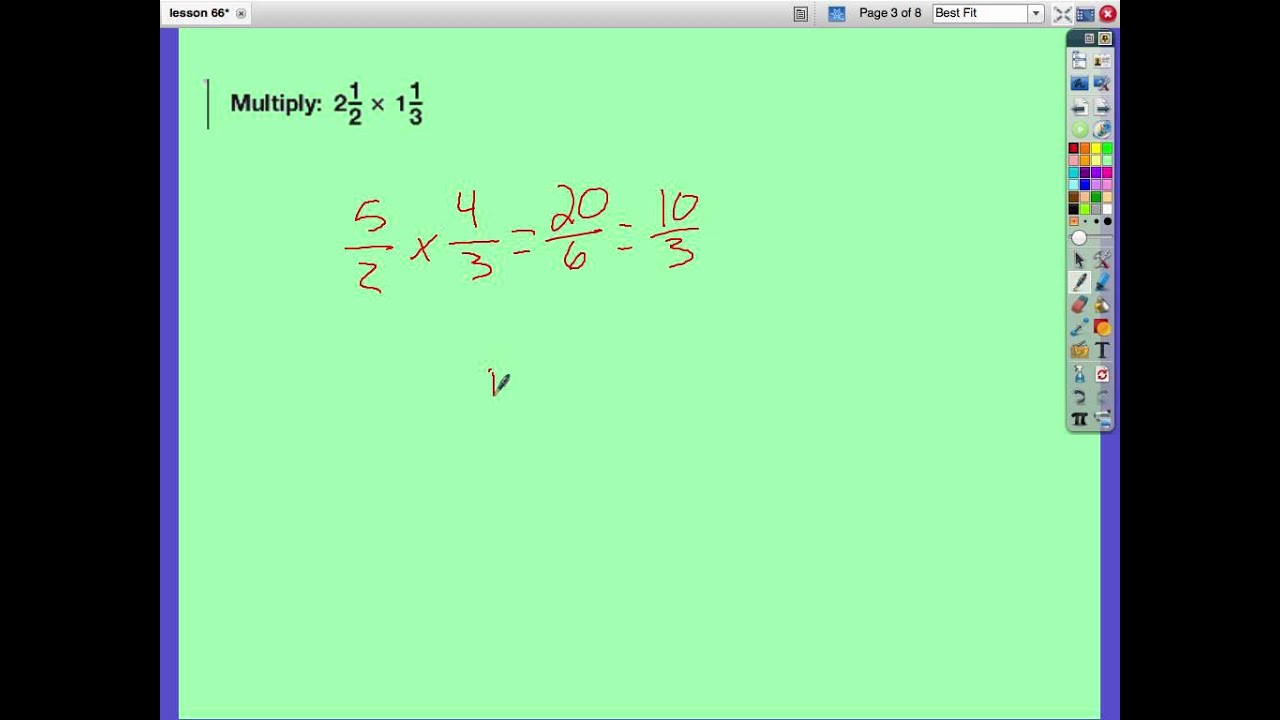Click inside the Best Fit zoom combo box

tap(980, 13)
